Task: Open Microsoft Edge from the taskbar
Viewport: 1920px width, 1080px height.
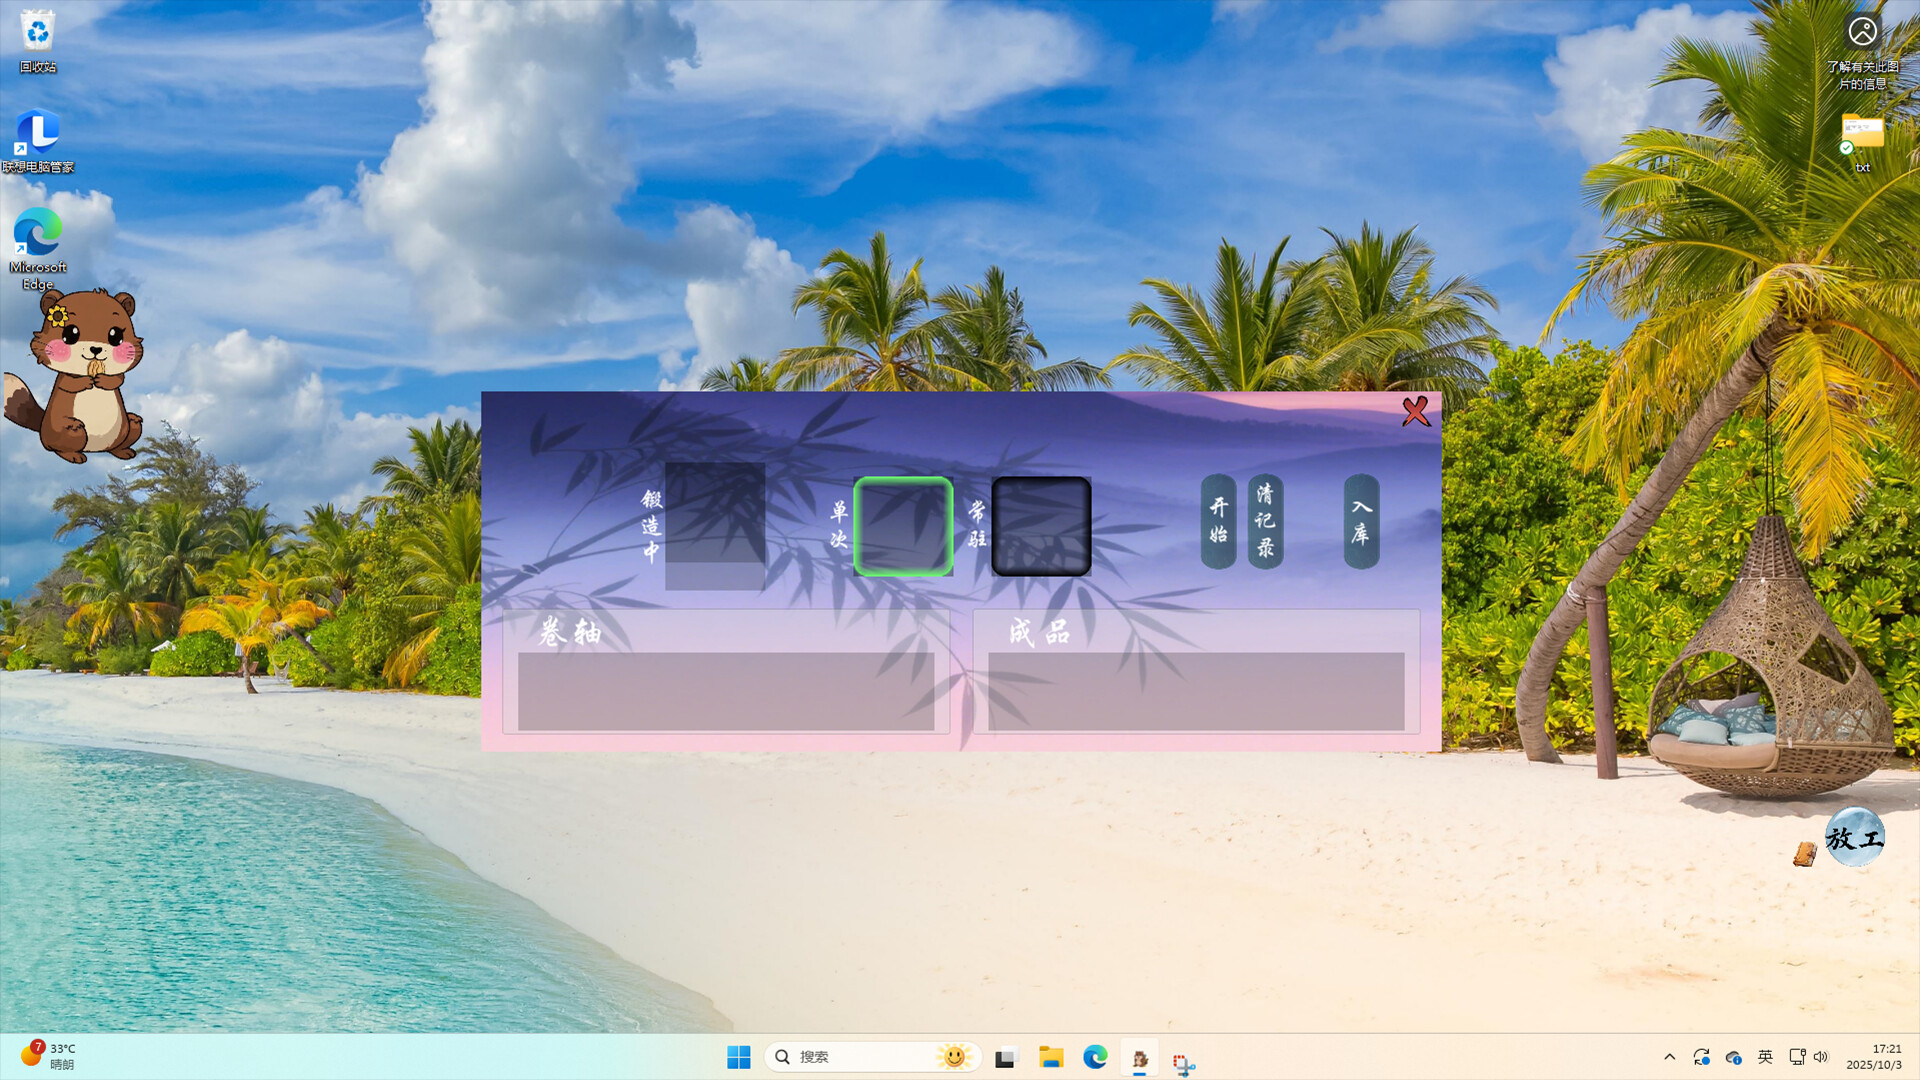Action: [x=1097, y=1056]
